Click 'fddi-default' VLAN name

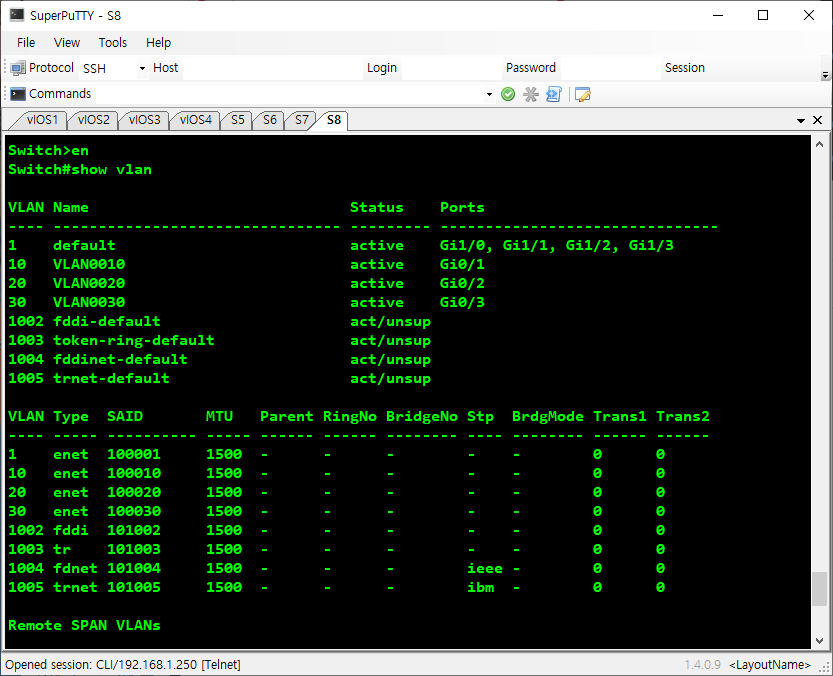(x=107, y=322)
